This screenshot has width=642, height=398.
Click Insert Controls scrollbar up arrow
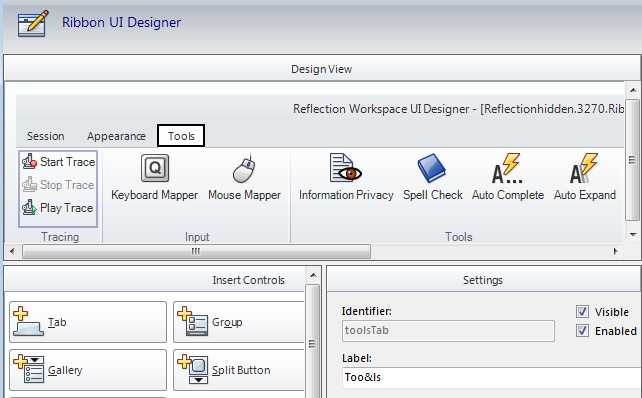[313, 275]
